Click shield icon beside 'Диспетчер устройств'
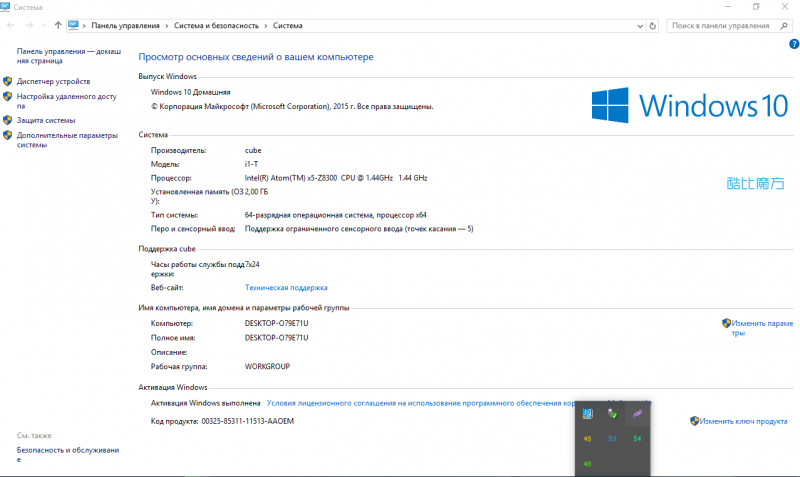The height and width of the screenshot is (477, 800). (x=7, y=81)
